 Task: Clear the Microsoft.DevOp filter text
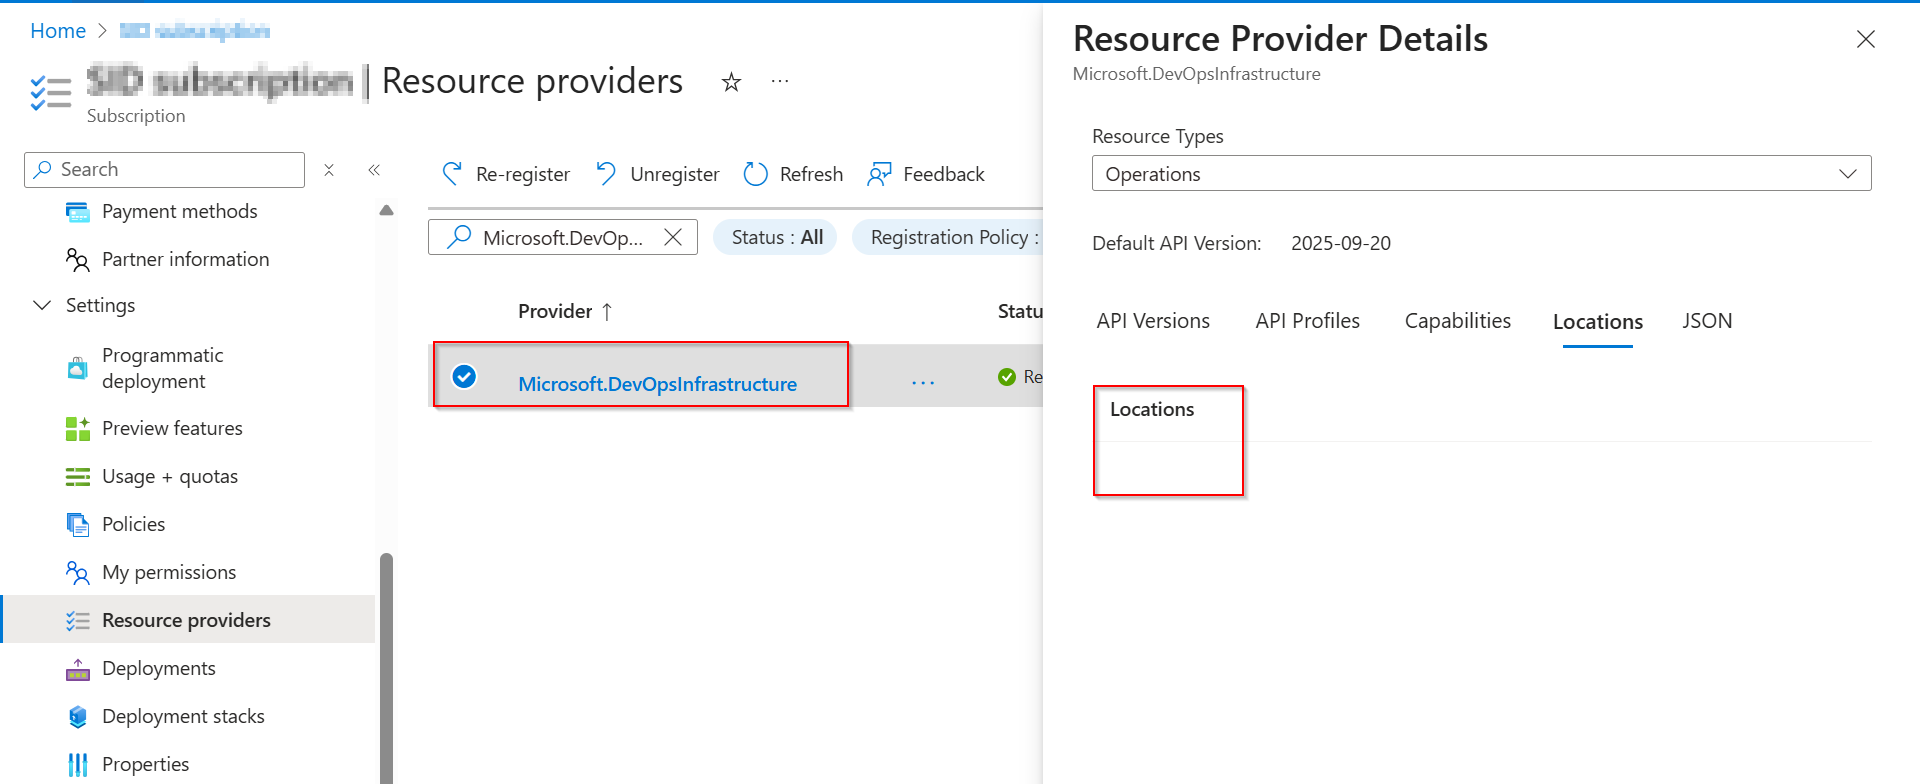coord(673,237)
